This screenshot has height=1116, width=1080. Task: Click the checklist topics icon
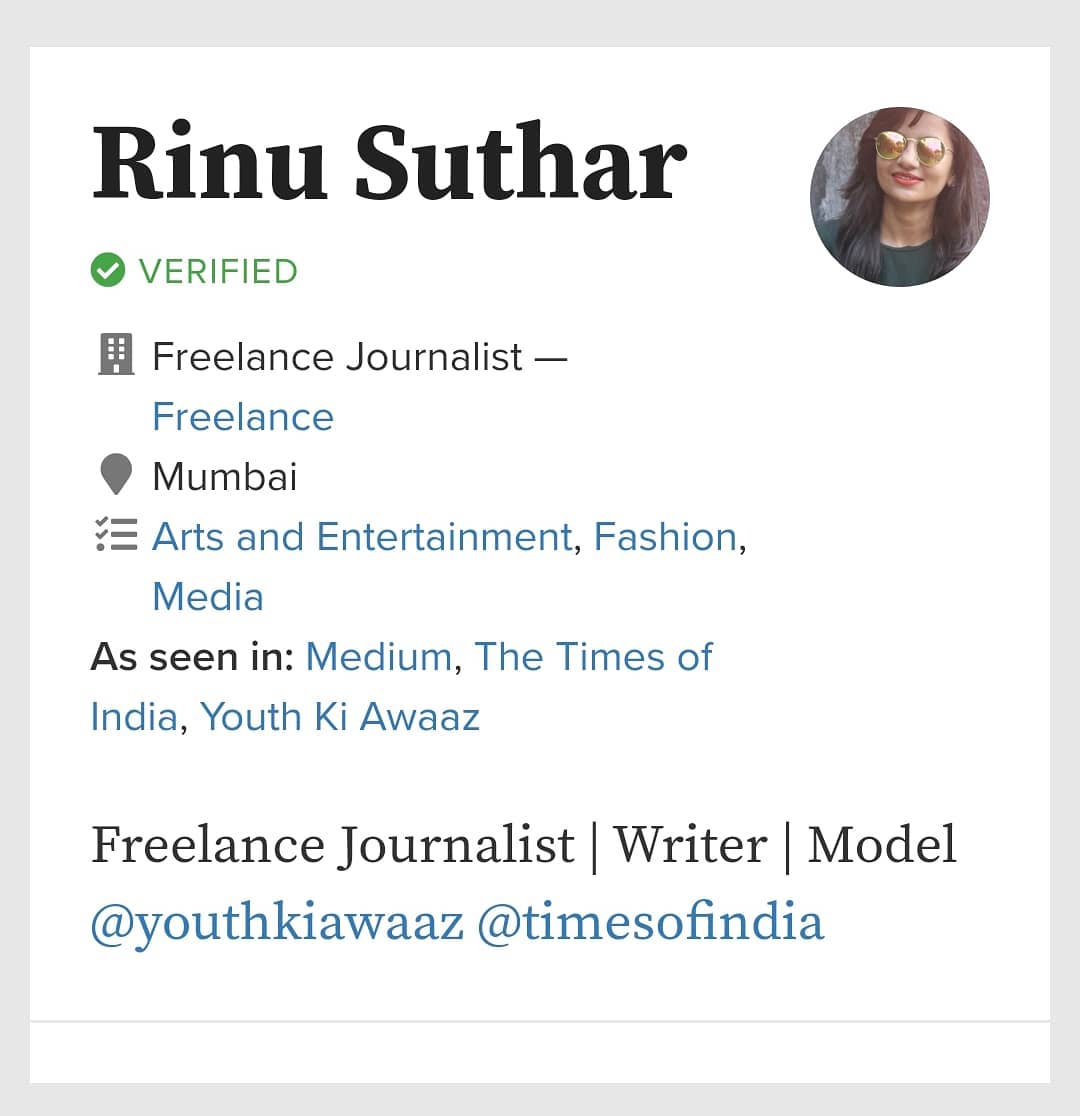116,535
